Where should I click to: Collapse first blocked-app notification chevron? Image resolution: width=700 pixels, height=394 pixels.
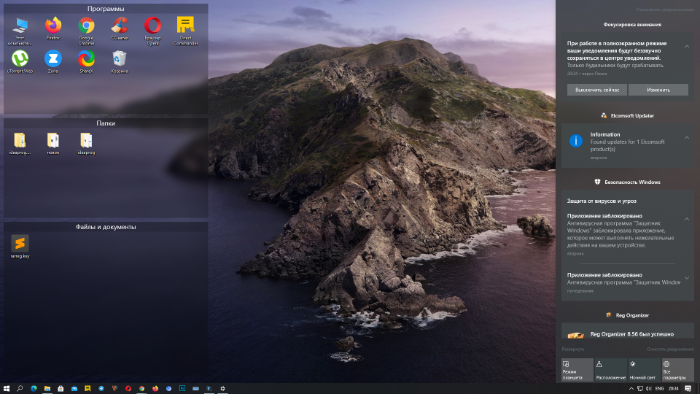tap(687, 219)
